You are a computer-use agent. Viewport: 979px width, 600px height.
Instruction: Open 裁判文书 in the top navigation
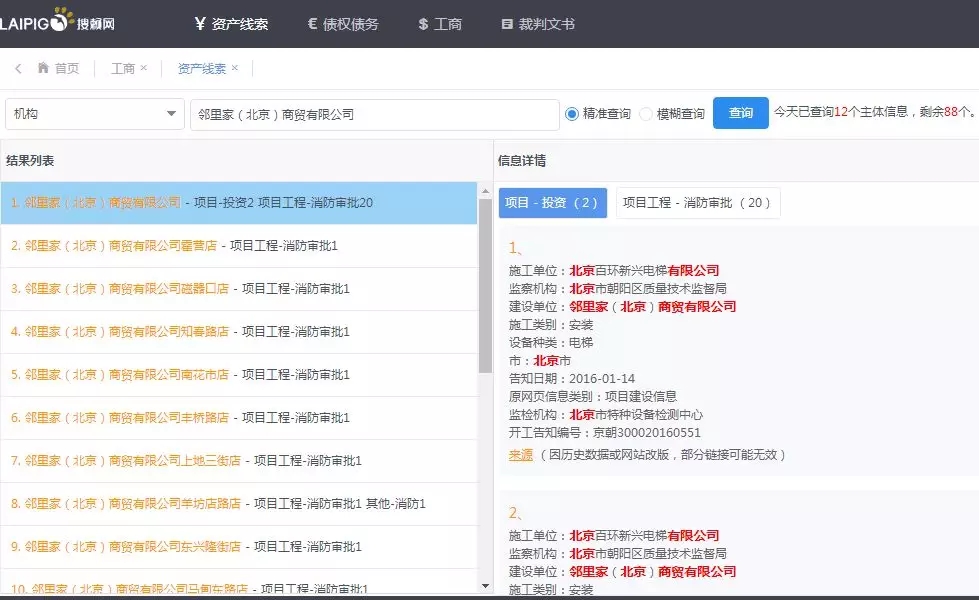[538, 24]
